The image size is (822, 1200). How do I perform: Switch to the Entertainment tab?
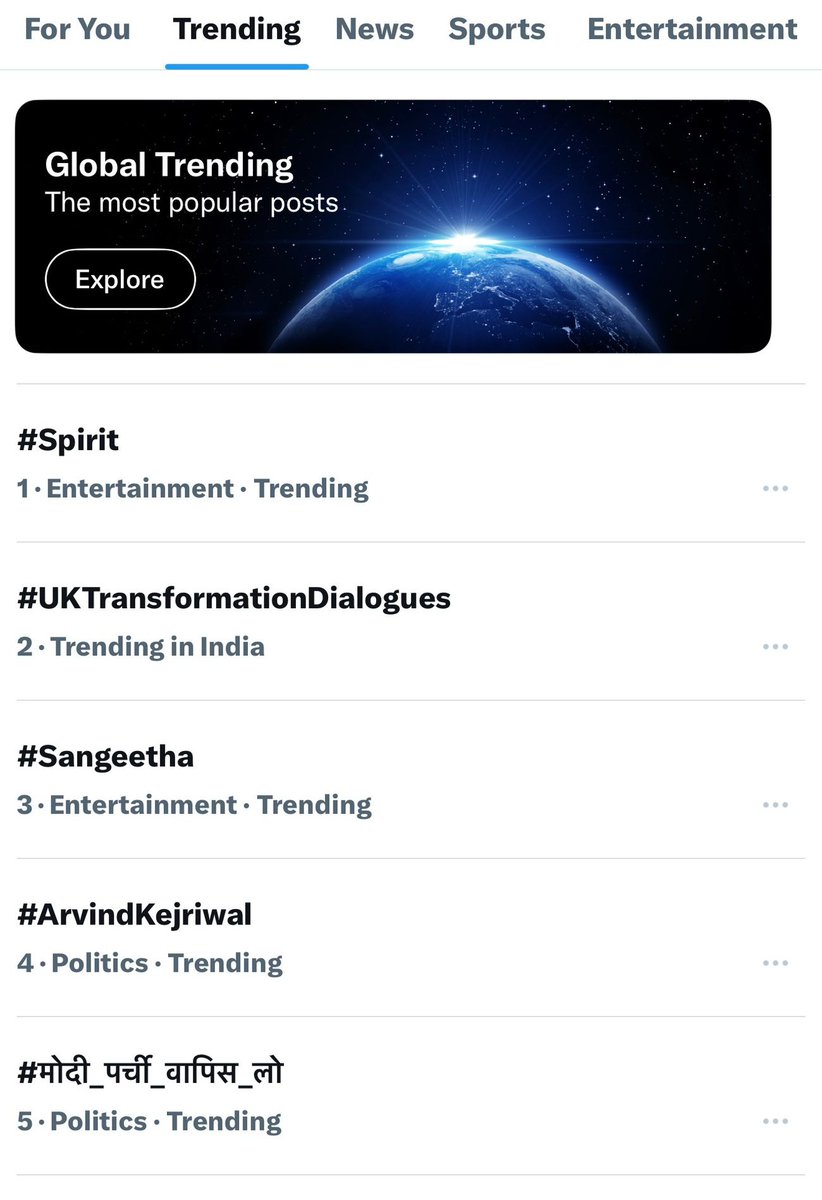pyautogui.click(x=692, y=30)
